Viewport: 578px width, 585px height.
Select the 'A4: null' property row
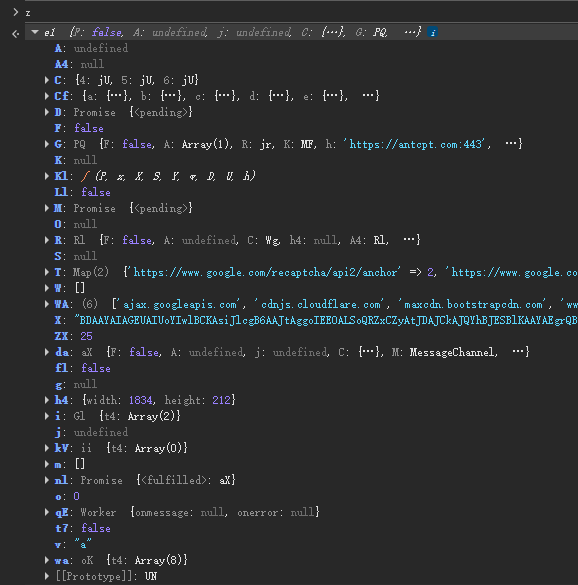point(79,65)
